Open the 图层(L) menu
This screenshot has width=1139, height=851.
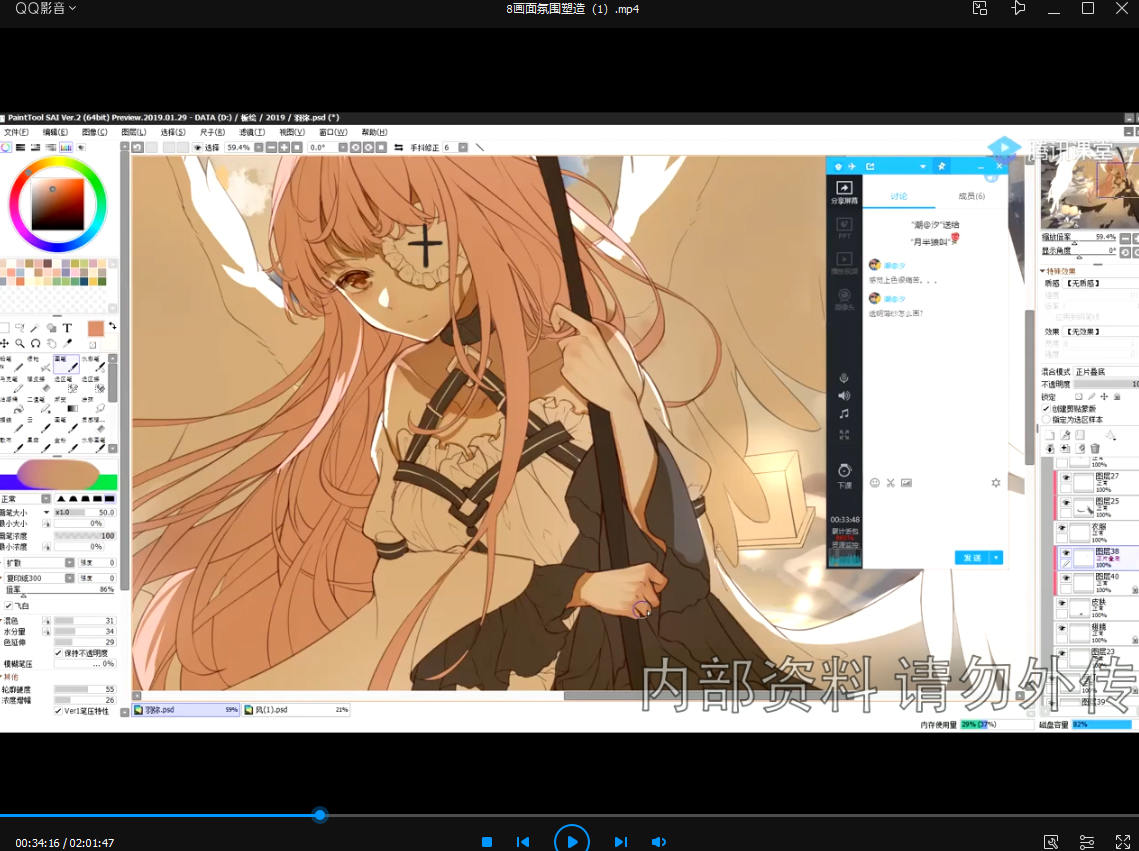(133, 132)
